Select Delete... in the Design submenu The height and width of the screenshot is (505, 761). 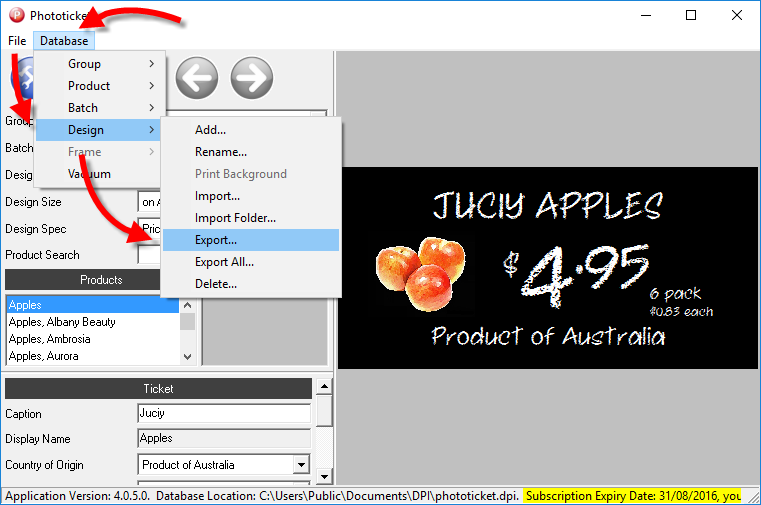[x=216, y=284]
